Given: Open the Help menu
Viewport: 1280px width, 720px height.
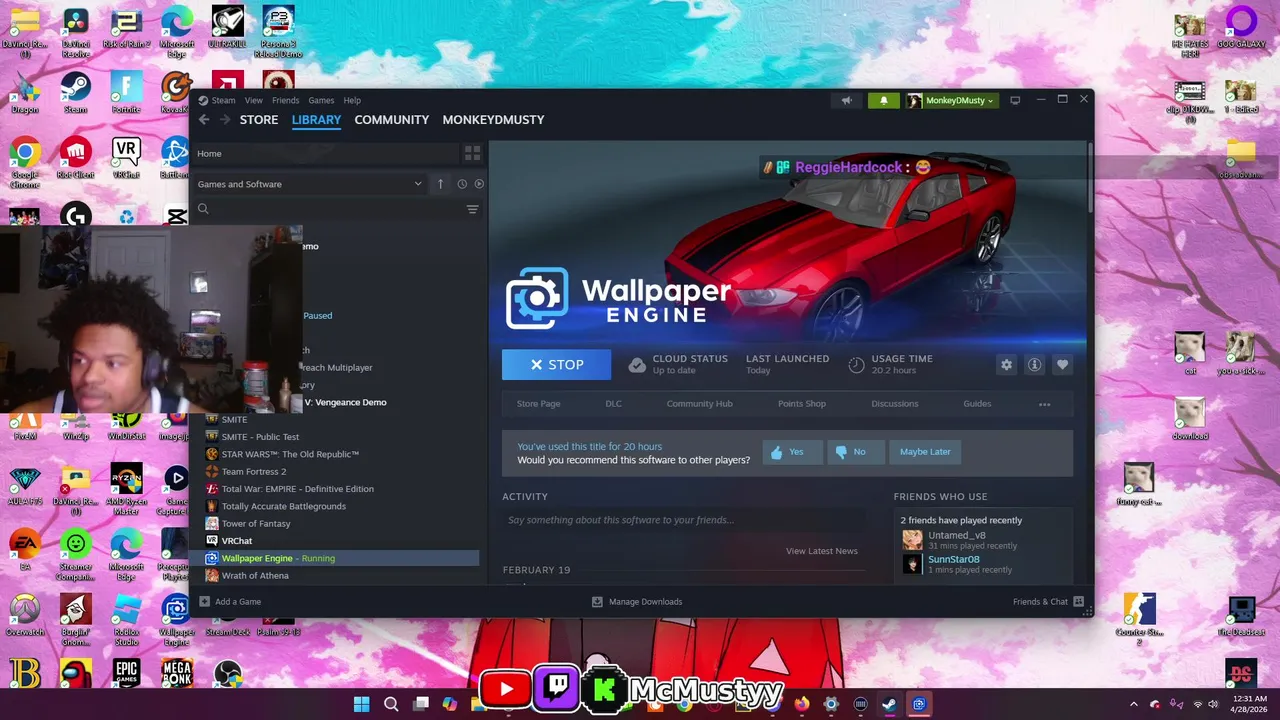Looking at the screenshot, I should [352, 100].
